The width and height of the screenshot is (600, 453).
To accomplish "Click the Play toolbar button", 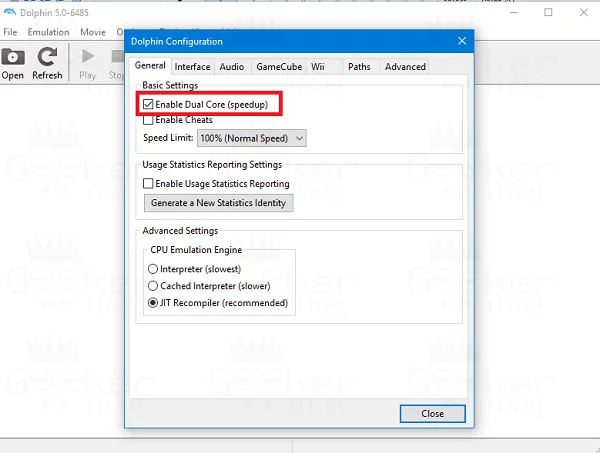I will pos(88,64).
